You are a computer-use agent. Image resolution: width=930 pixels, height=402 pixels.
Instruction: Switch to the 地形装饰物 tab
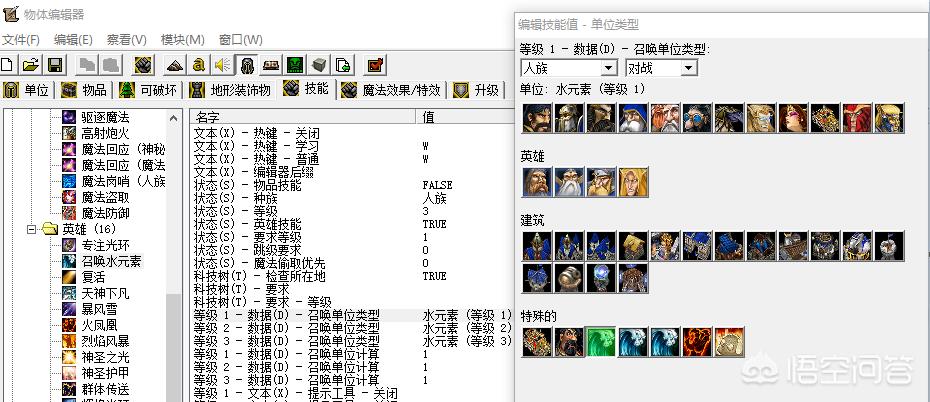pos(231,90)
